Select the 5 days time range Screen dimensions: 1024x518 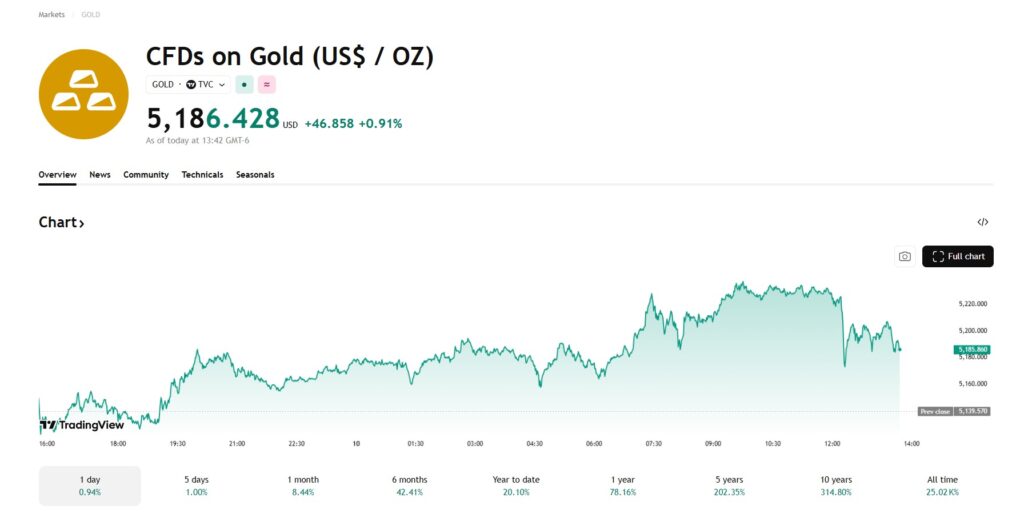[195, 485]
